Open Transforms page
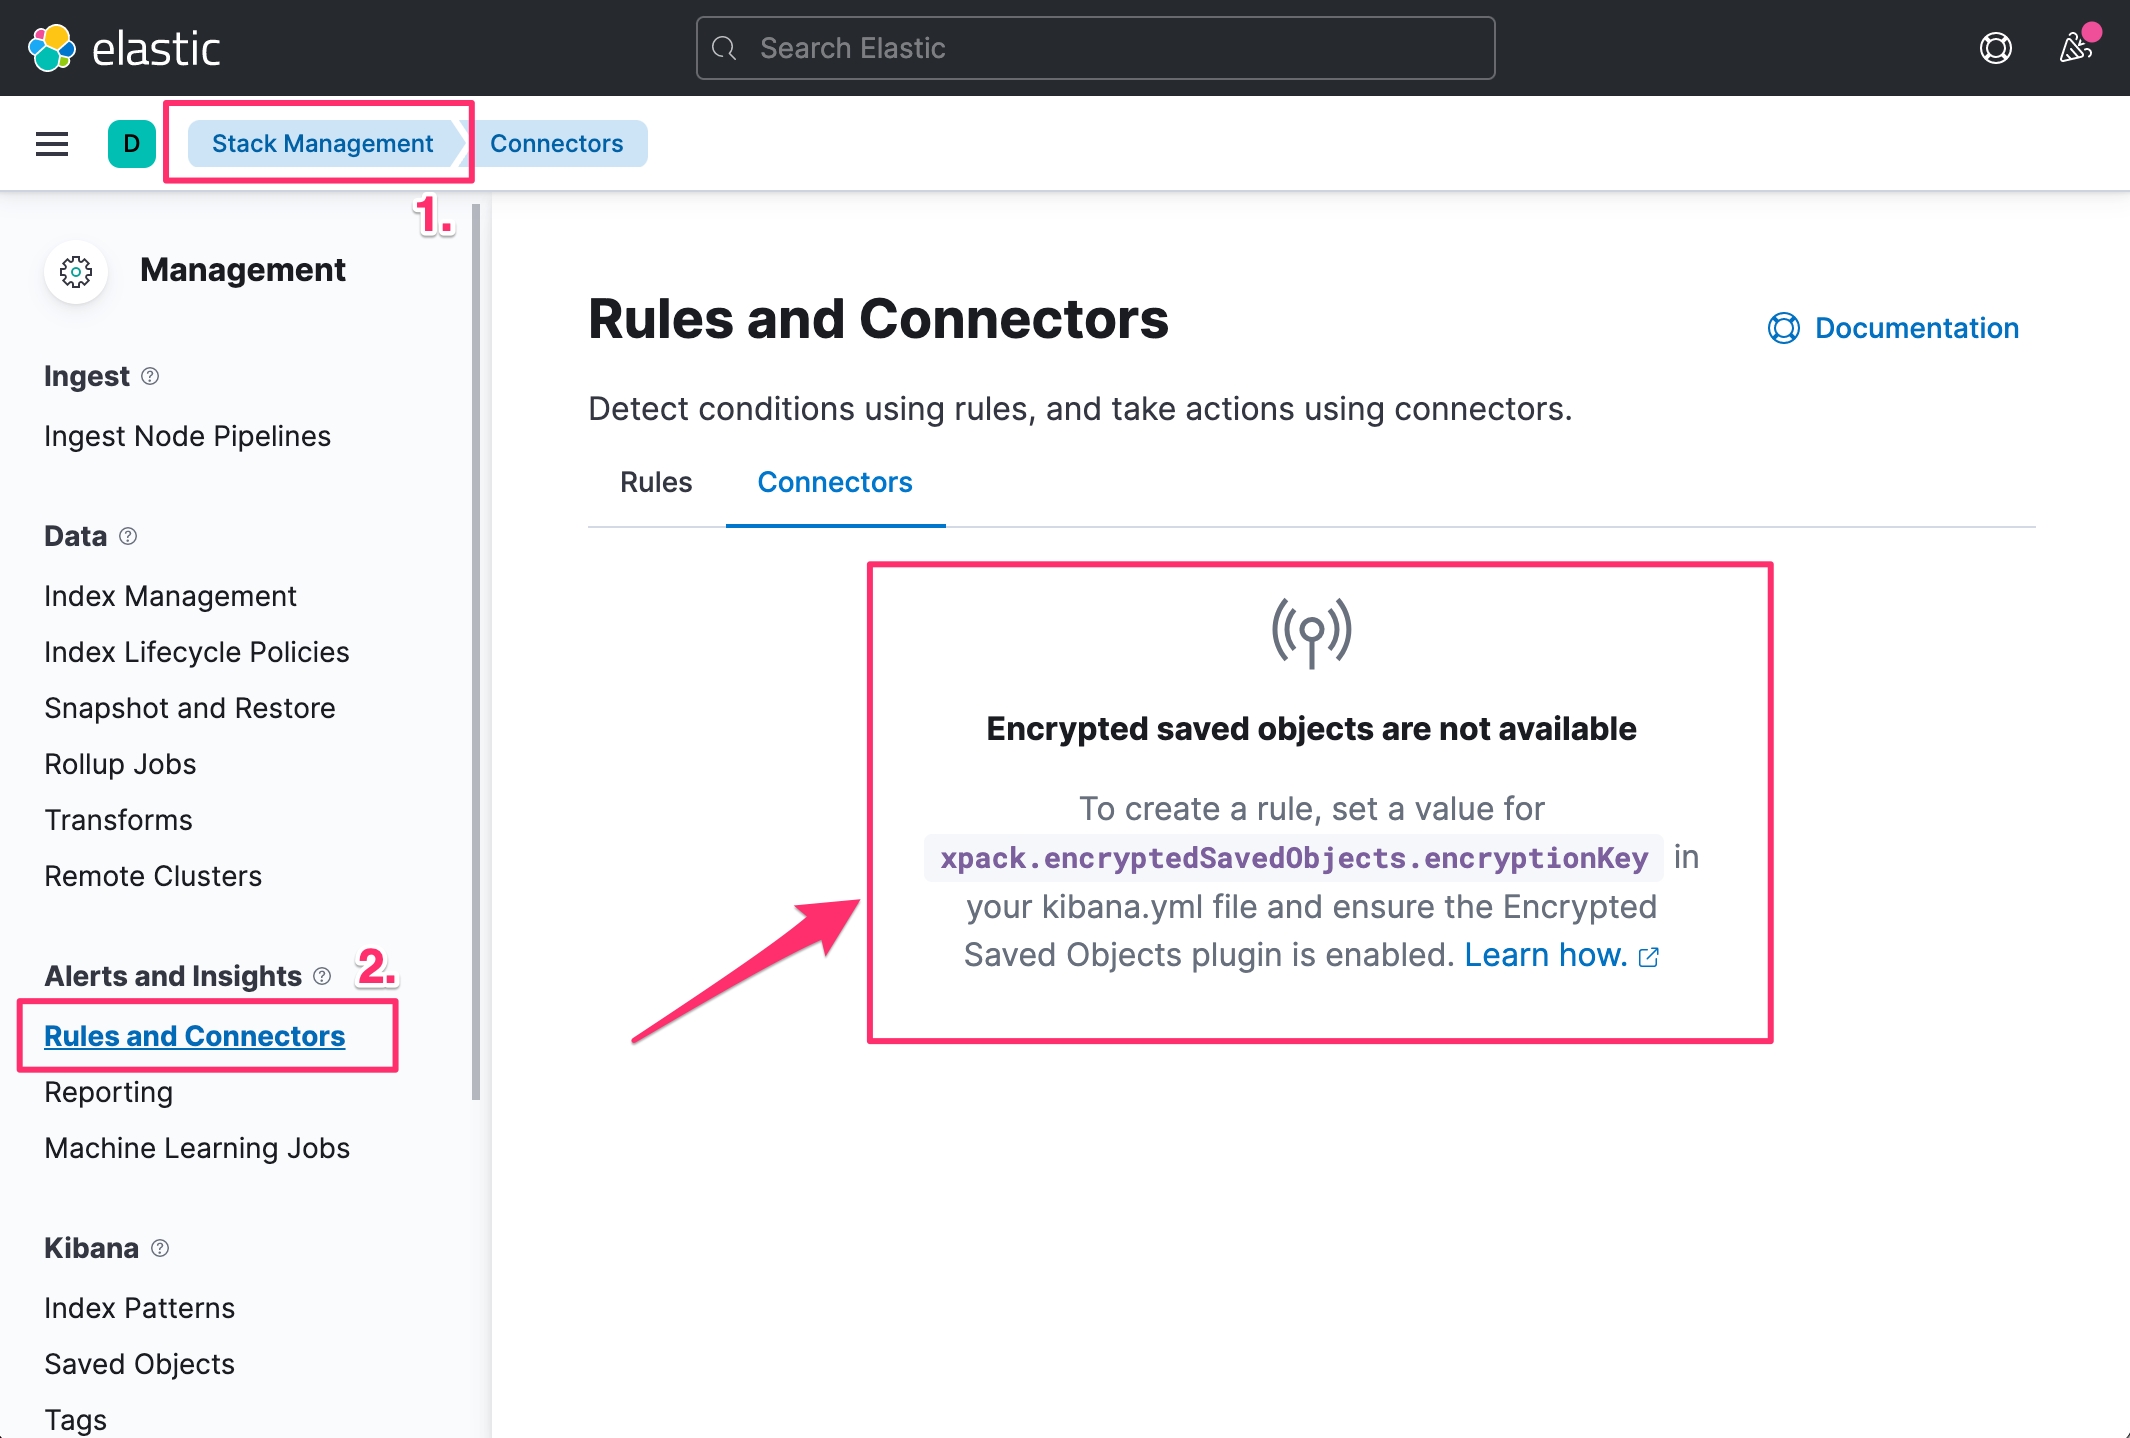2130x1438 pixels. pyautogui.click(x=119, y=820)
